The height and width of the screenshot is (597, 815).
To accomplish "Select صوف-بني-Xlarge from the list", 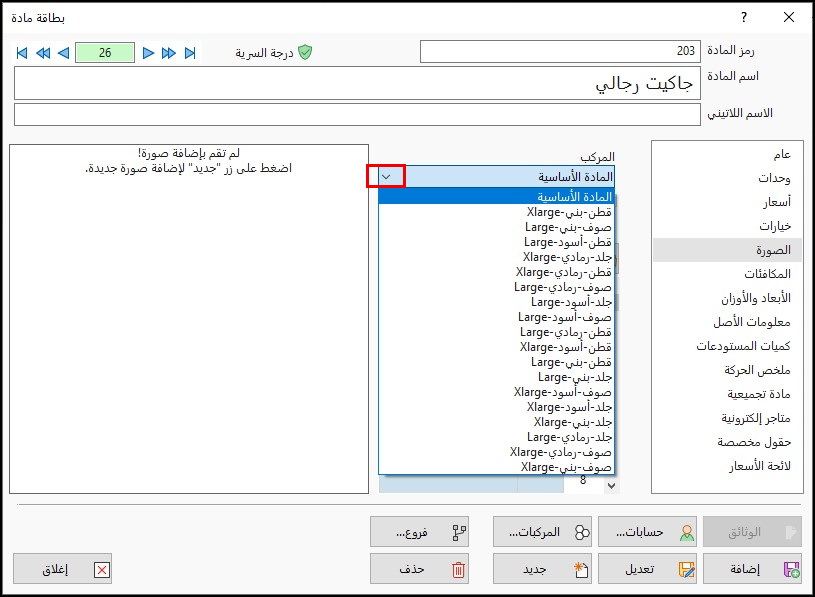I will pyautogui.click(x=496, y=467).
